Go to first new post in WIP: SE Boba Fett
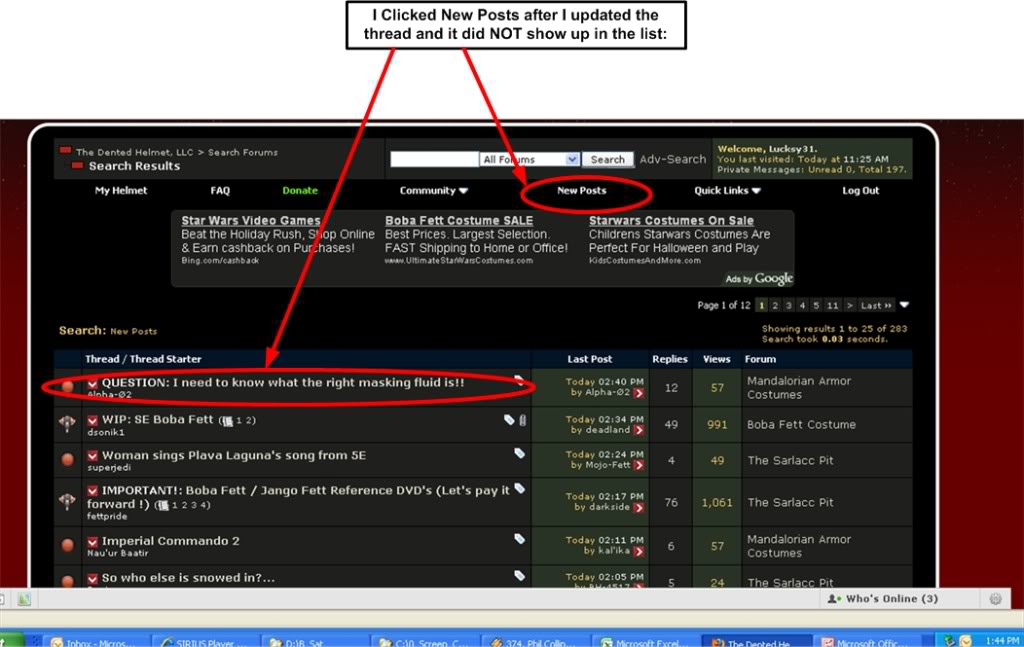1024x647 pixels. tap(93, 420)
